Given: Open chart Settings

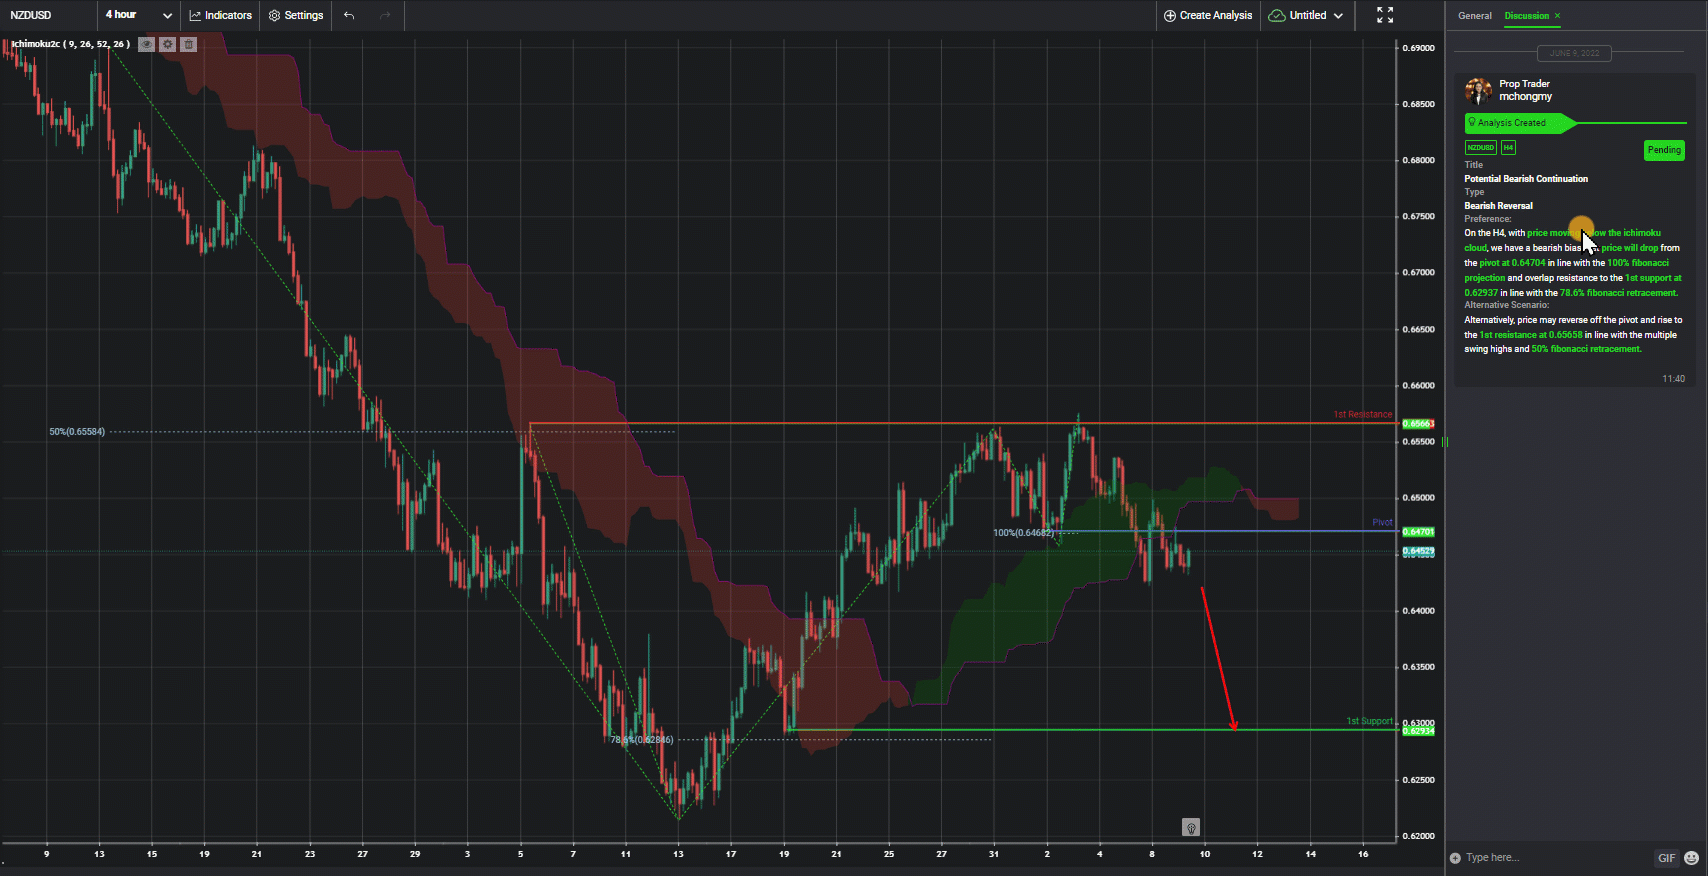Looking at the screenshot, I should (x=296, y=15).
